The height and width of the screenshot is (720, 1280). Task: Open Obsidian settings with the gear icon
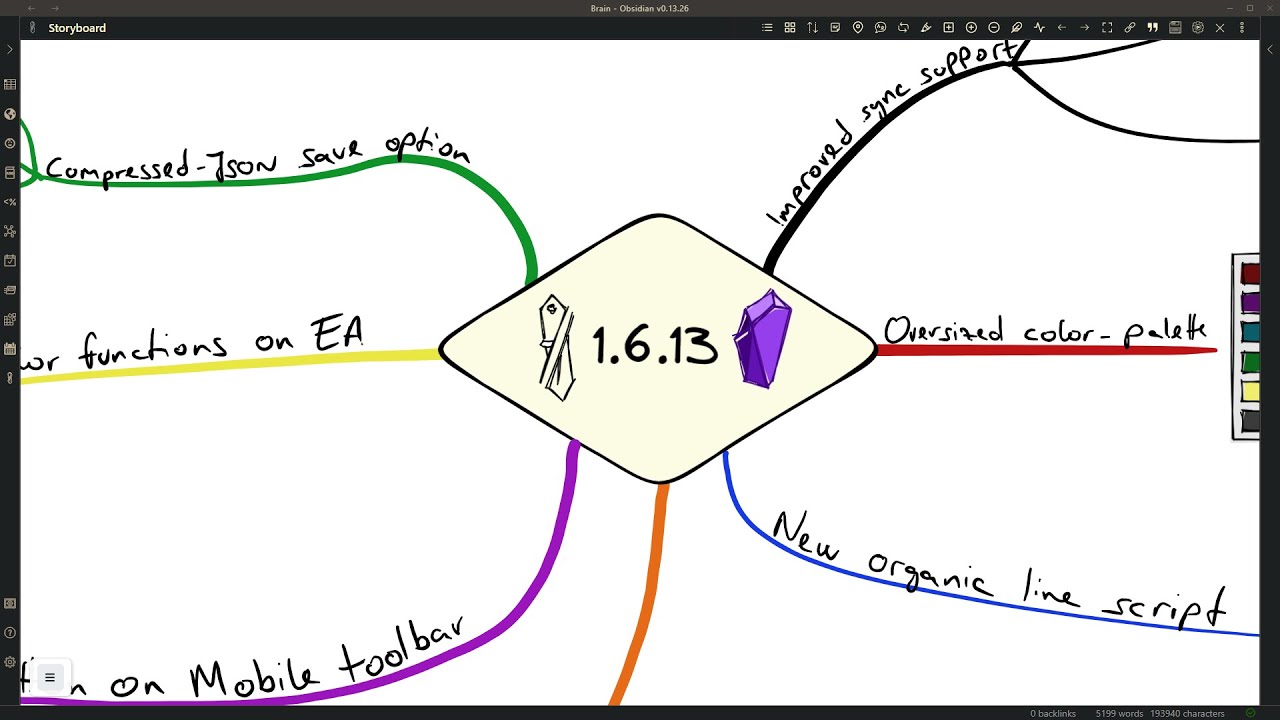(x=10, y=662)
